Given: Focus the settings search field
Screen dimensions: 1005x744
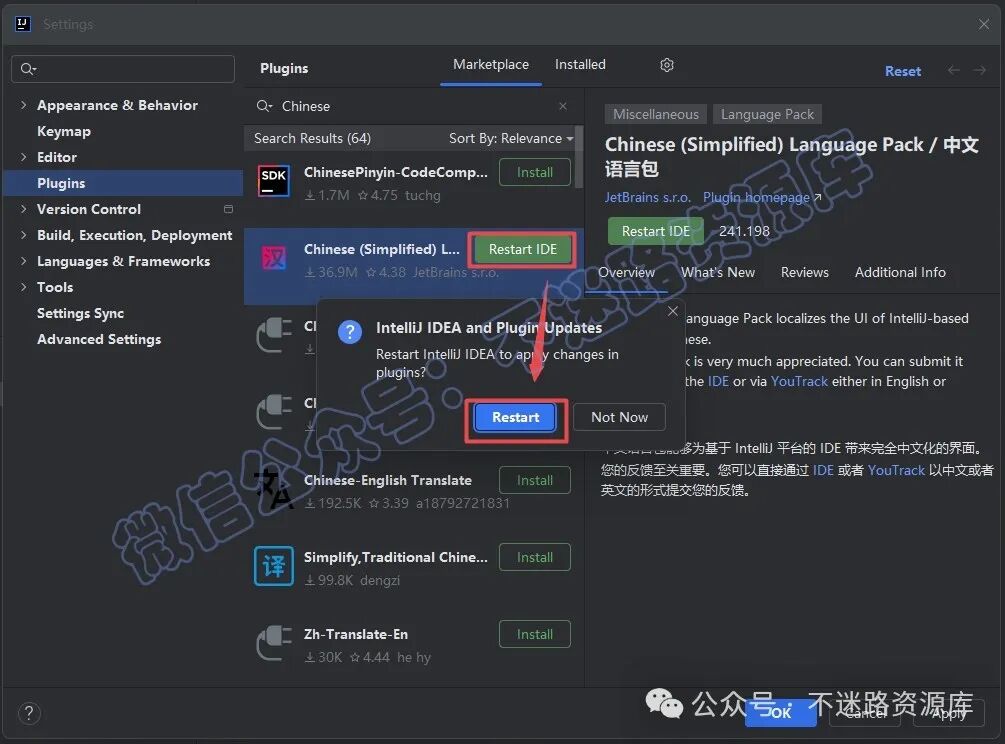Looking at the screenshot, I should (123, 69).
